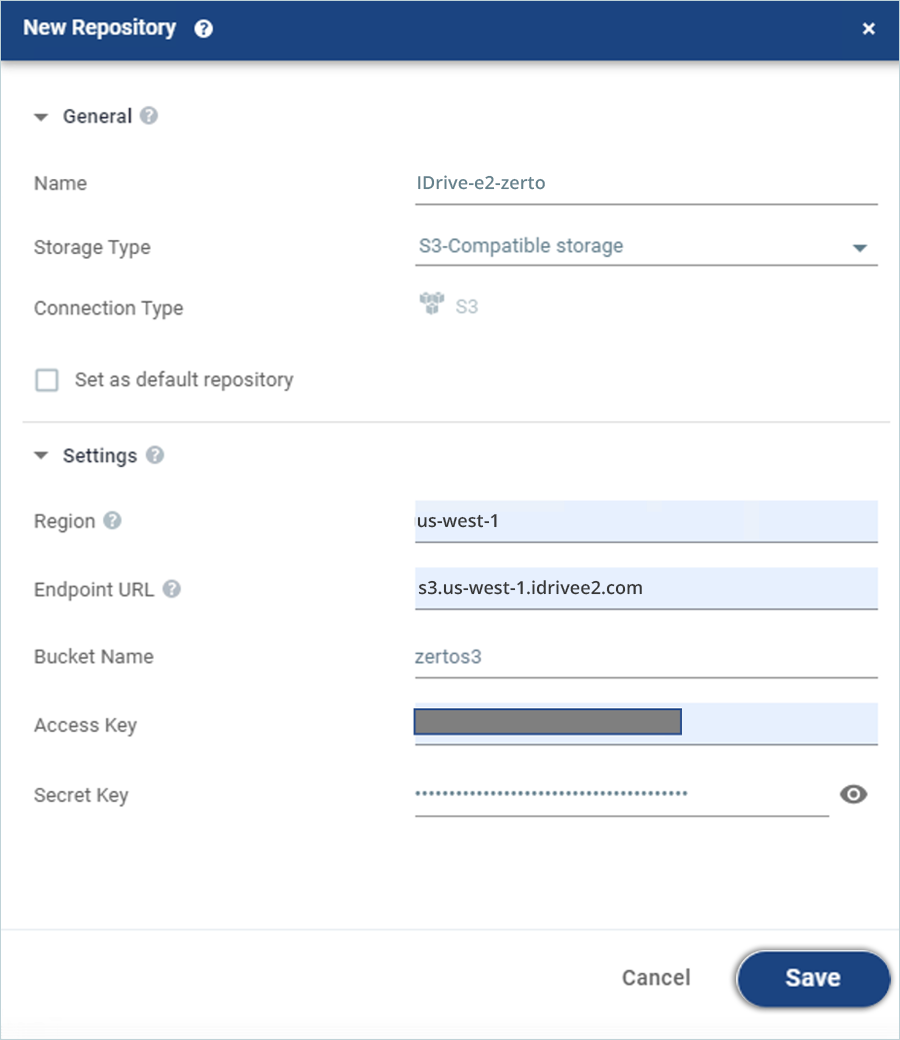Click into the Name input field
Screen dimensions: 900x1040
point(645,183)
